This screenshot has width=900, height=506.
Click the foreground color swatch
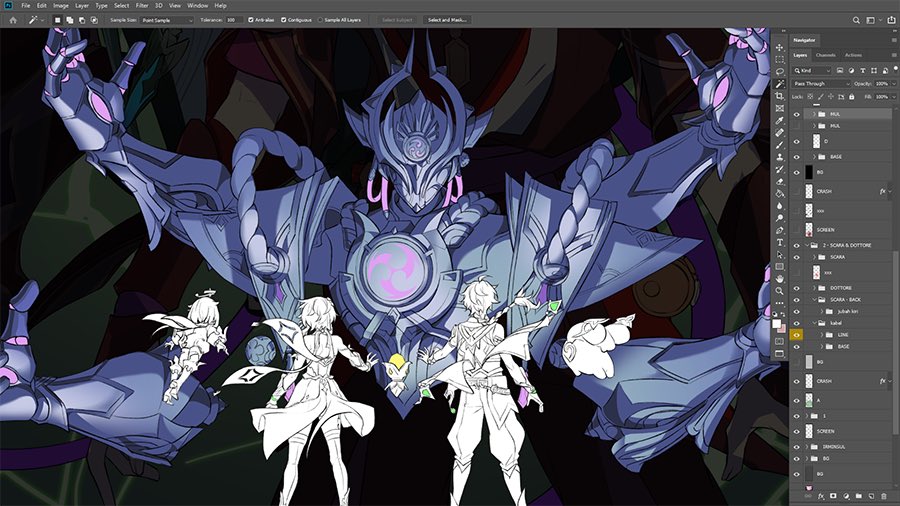[777, 324]
